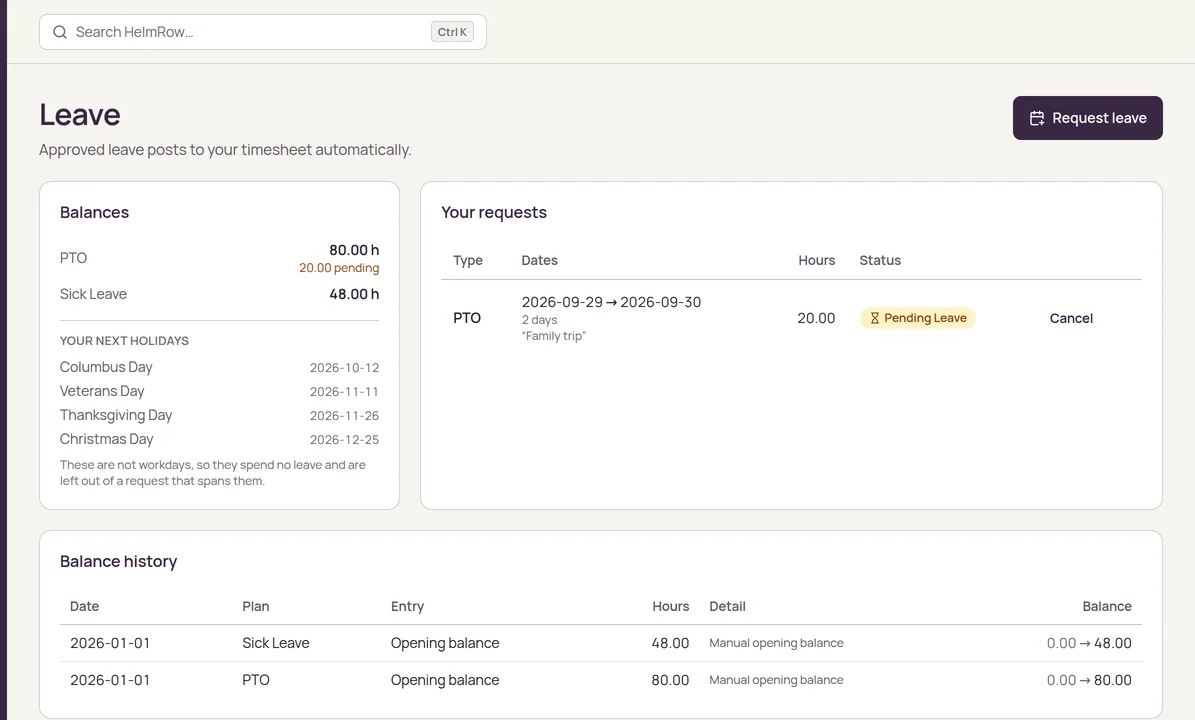Click the Entry column header
The width and height of the screenshot is (1195, 720).
[x=407, y=606]
